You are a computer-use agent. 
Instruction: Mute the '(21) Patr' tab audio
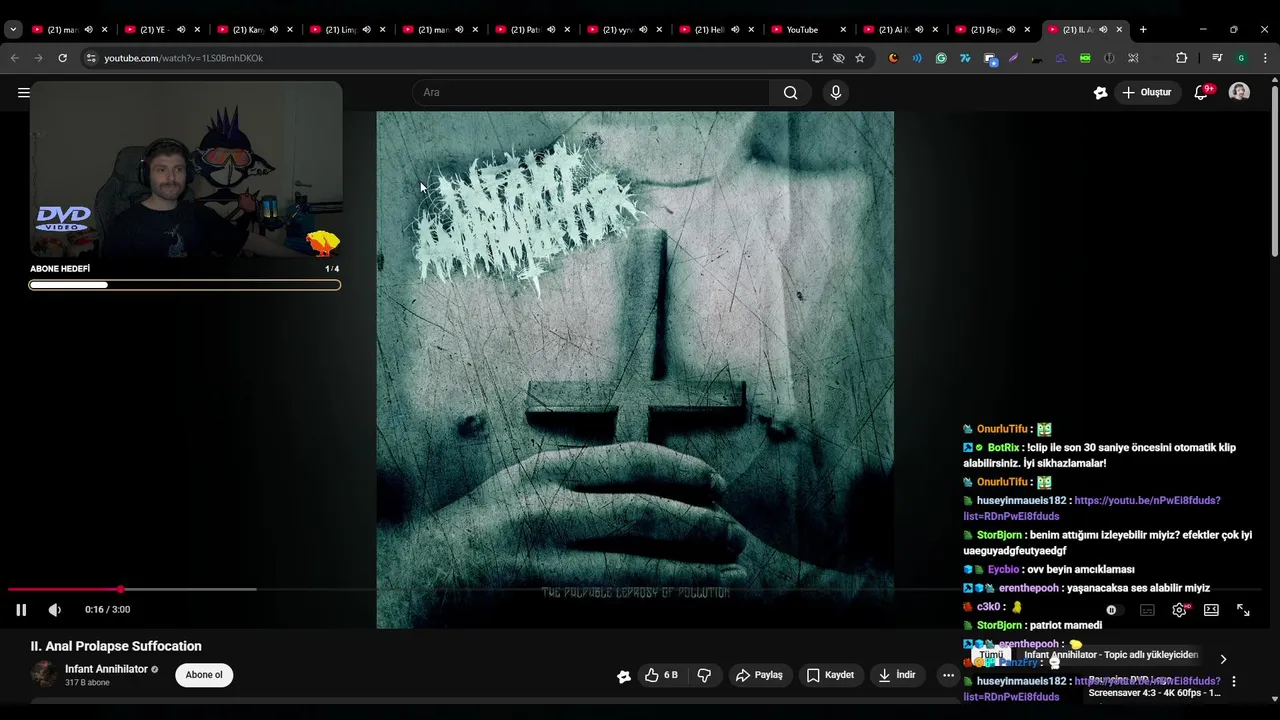(x=551, y=30)
